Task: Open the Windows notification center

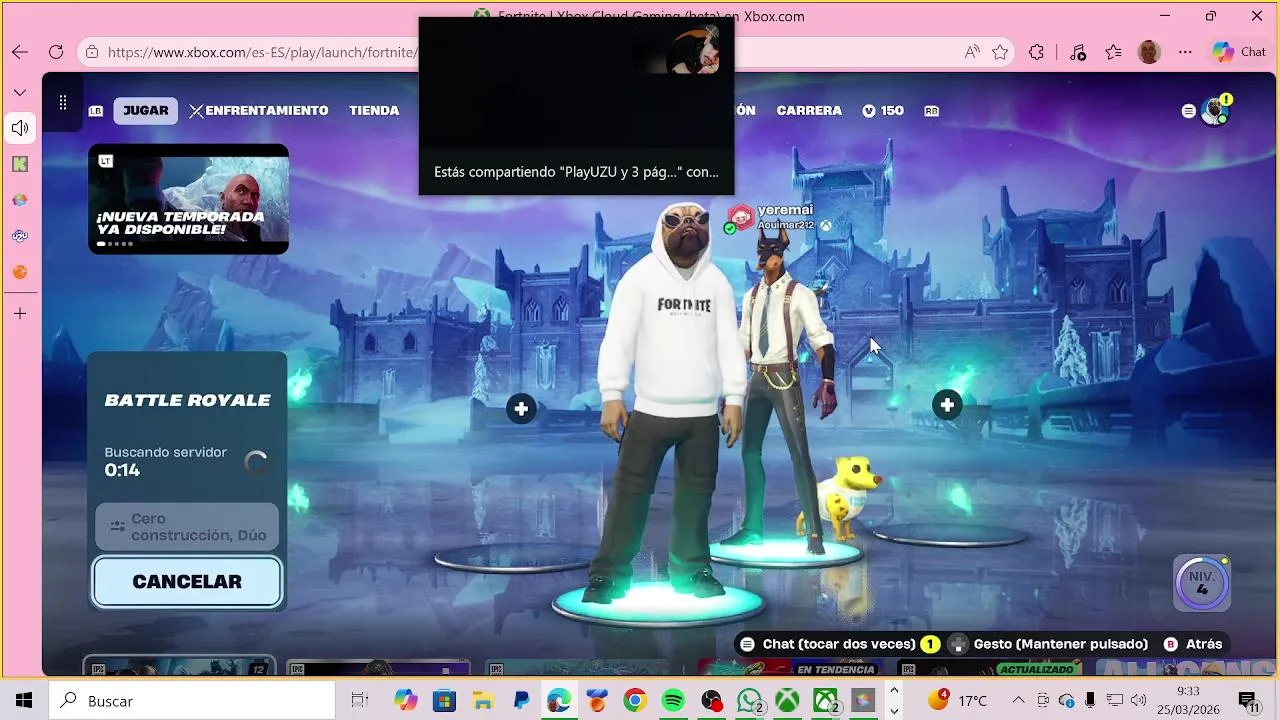Action: (x=1248, y=701)
